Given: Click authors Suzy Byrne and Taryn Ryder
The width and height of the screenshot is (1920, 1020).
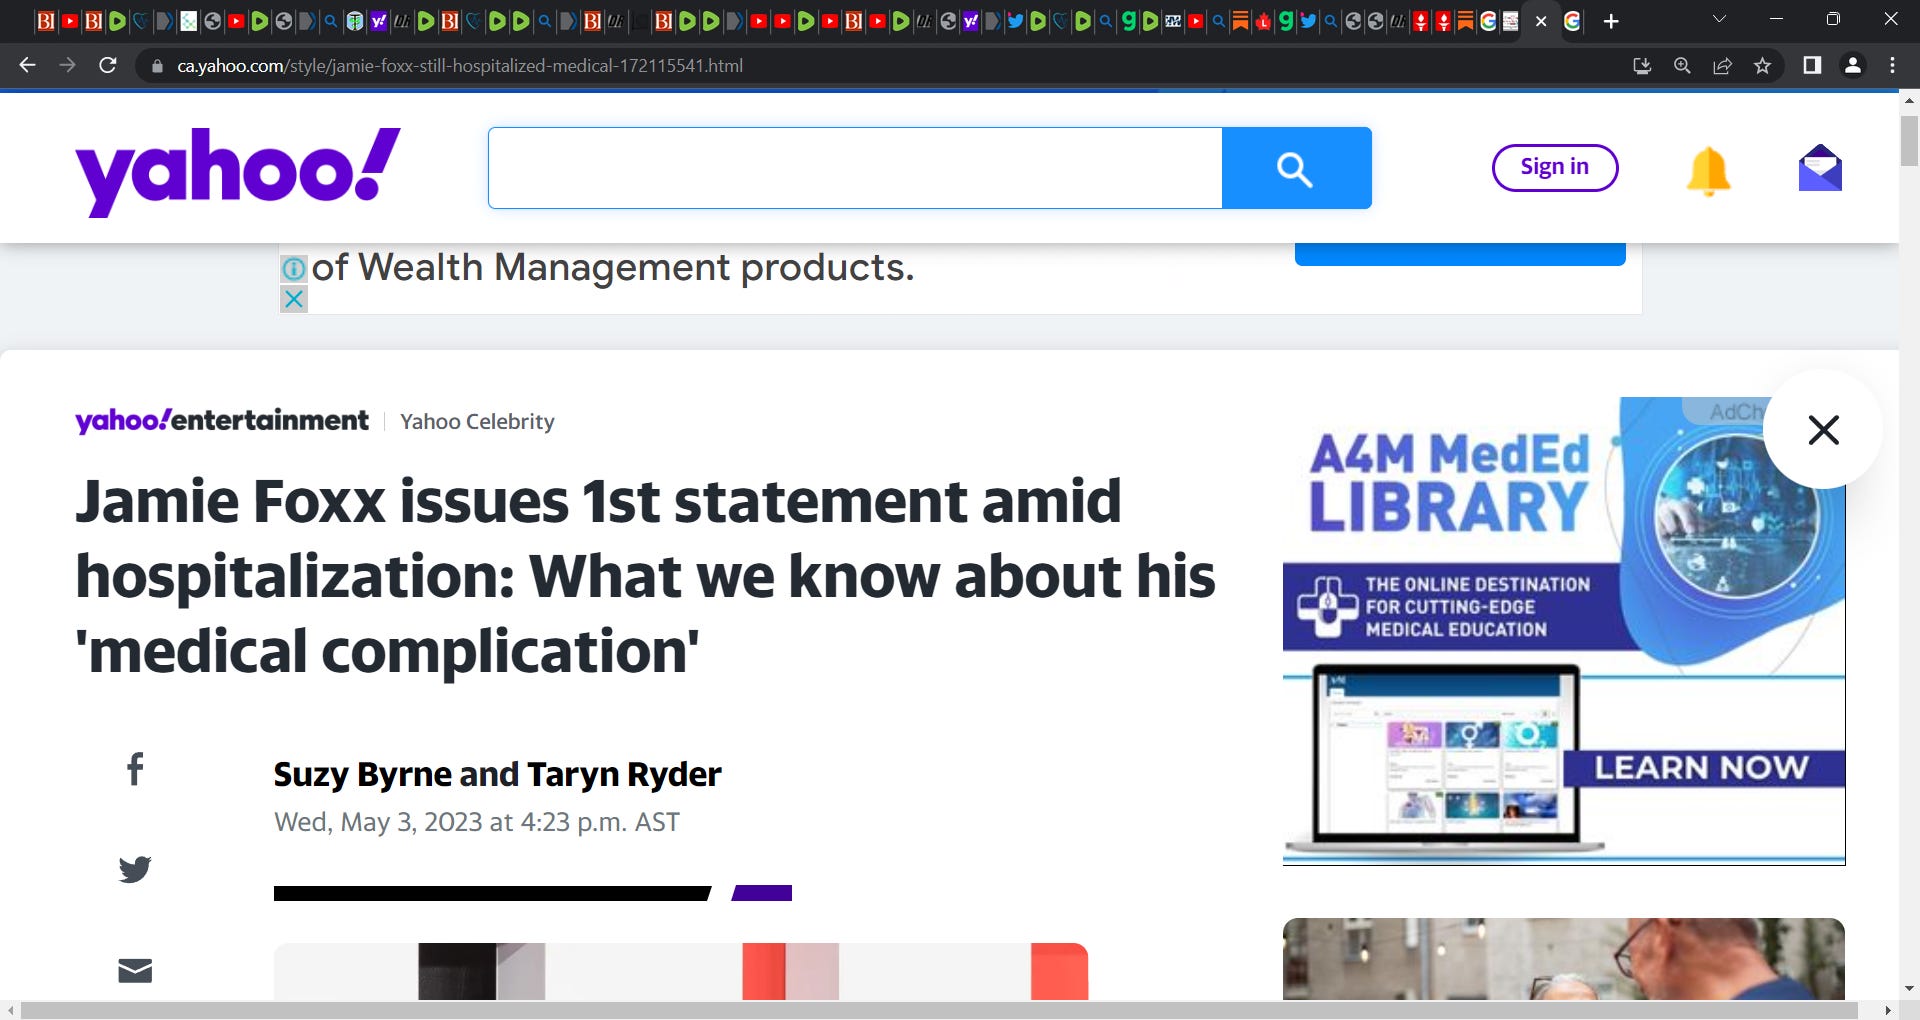Looking at the screenshot, I should tap(497, 774).
